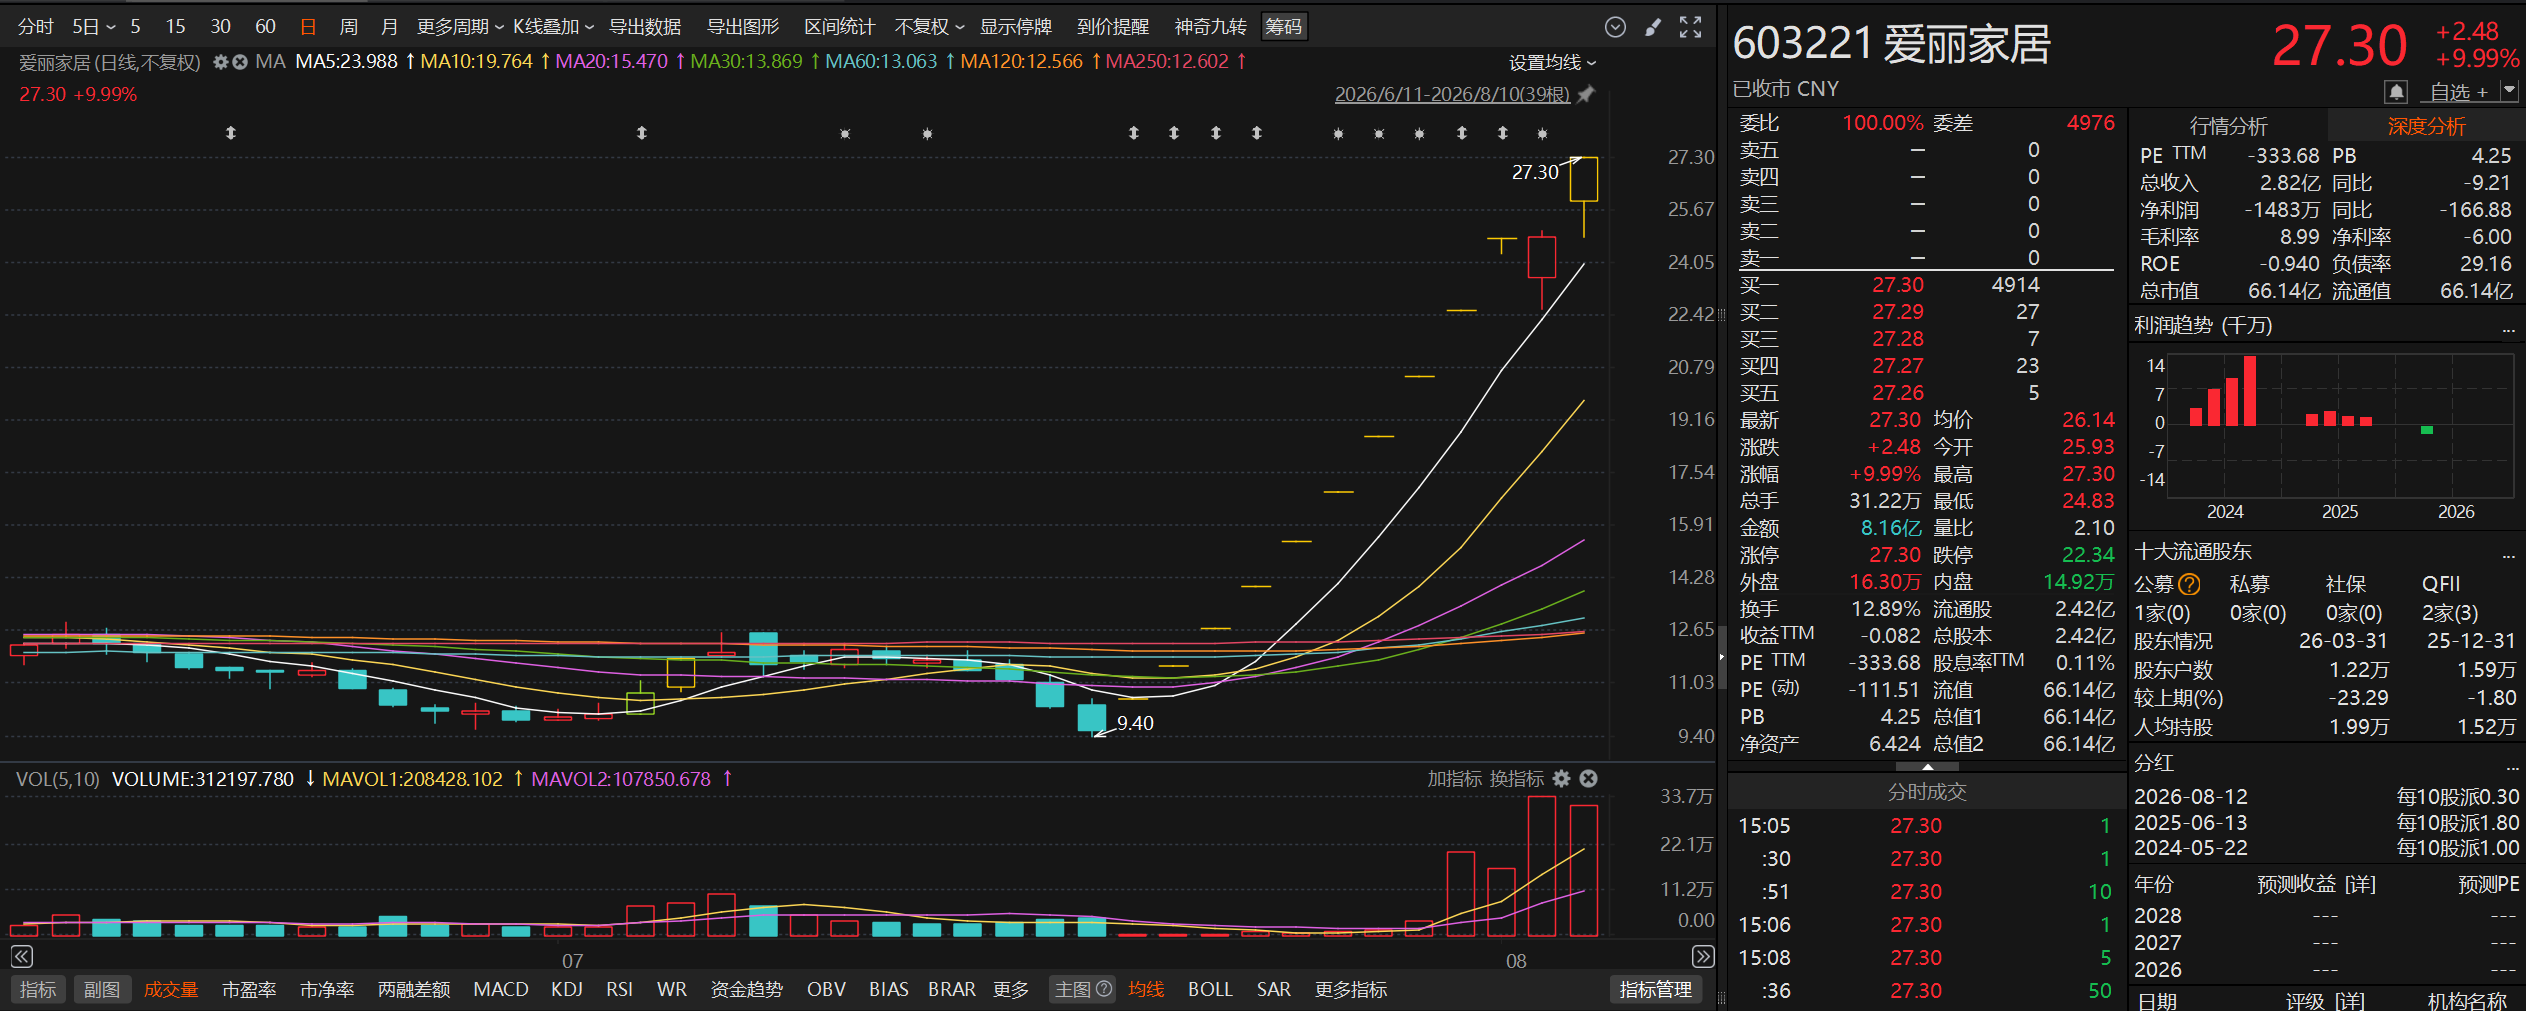Click the tallest red bar in the 2024 profit chart
Viewport: 2526px width, 1011px height.
click(2250, 391)
